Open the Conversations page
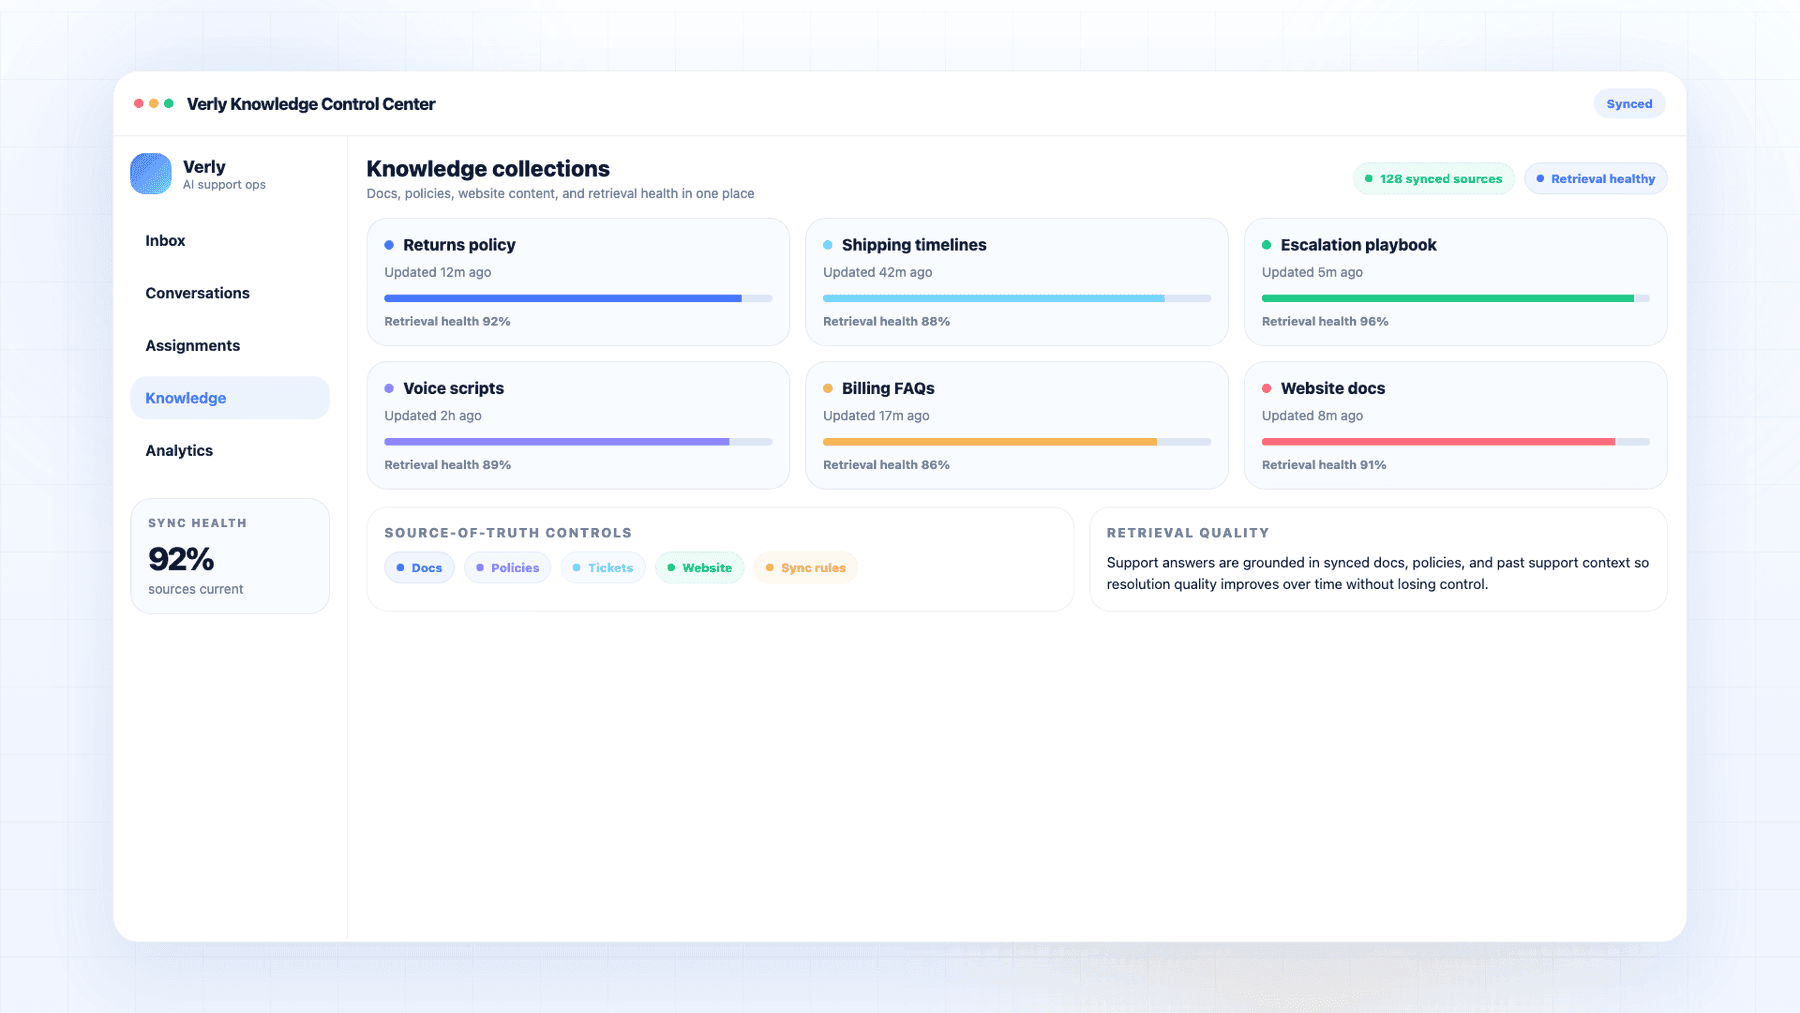1800x1013 pixels. (x=197, y=292)
